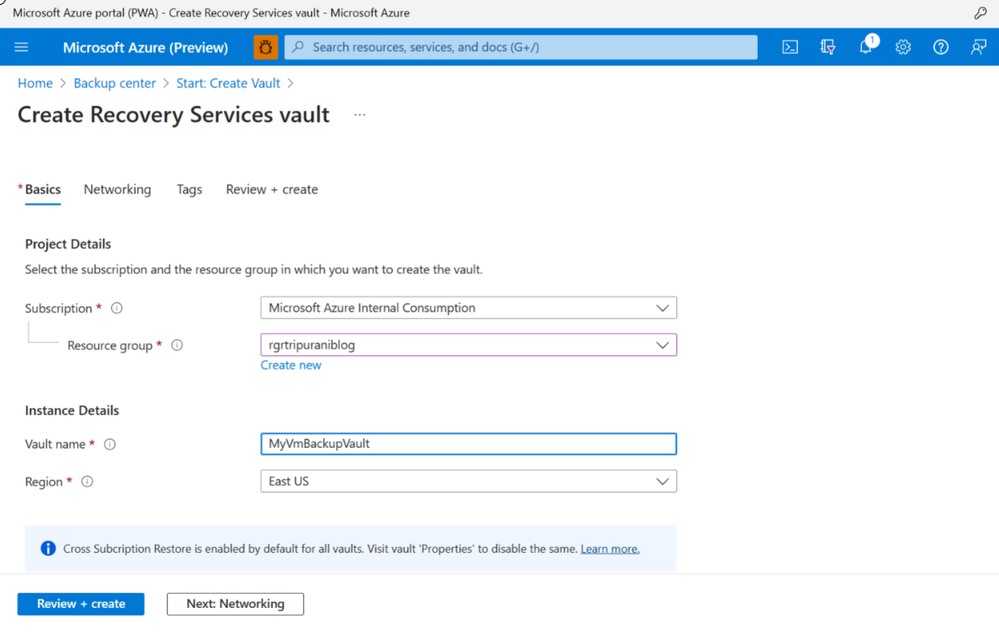The height and width of the screenshot is (634, 999).
Task: Click the Project Details heading
Action: click(x=68, y=244)
